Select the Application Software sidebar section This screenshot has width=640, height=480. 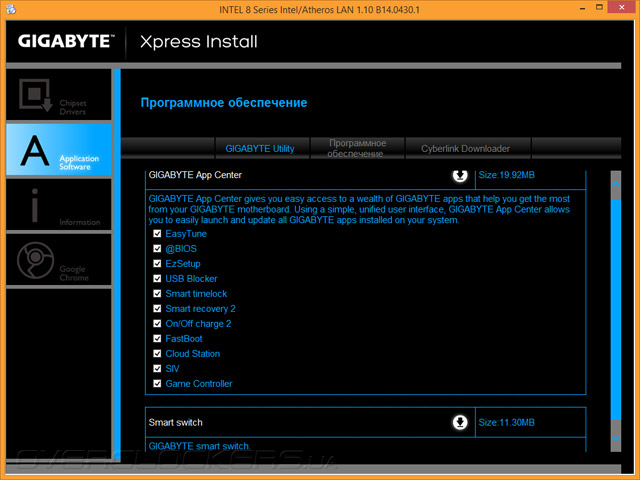click(x=59, y=149)
